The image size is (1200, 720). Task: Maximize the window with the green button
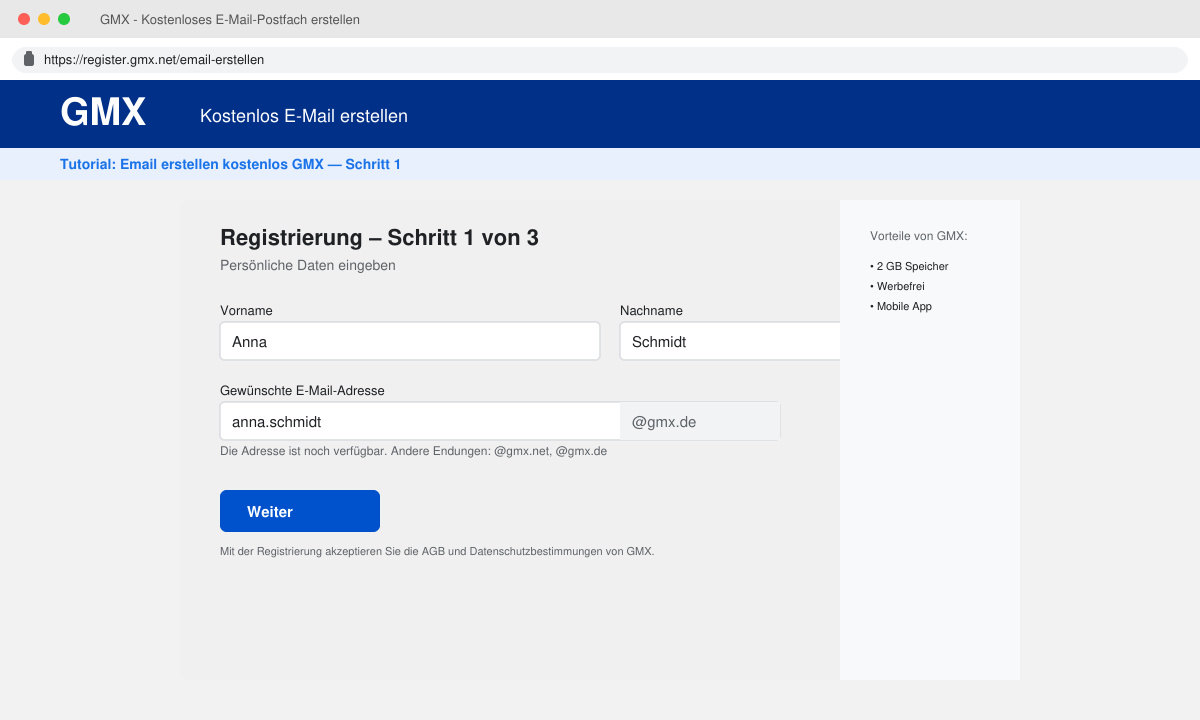pyautogui.click(x=64, y=19)
